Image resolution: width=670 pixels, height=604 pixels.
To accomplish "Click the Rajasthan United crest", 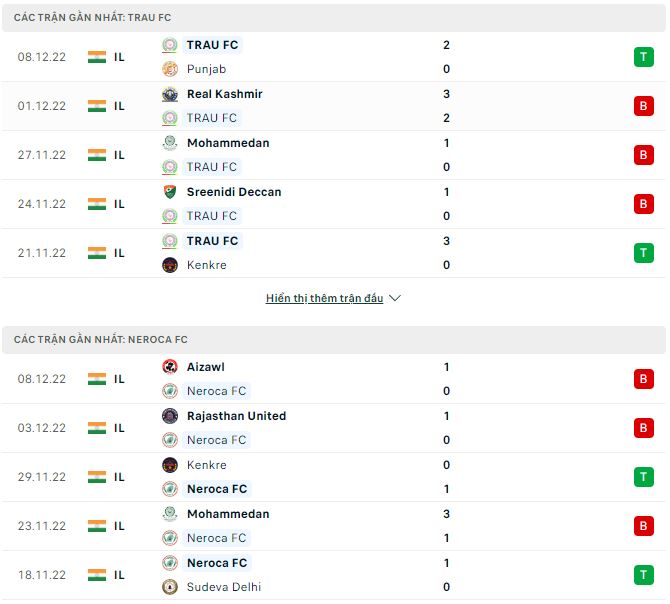I will click(x=170, y=416).
